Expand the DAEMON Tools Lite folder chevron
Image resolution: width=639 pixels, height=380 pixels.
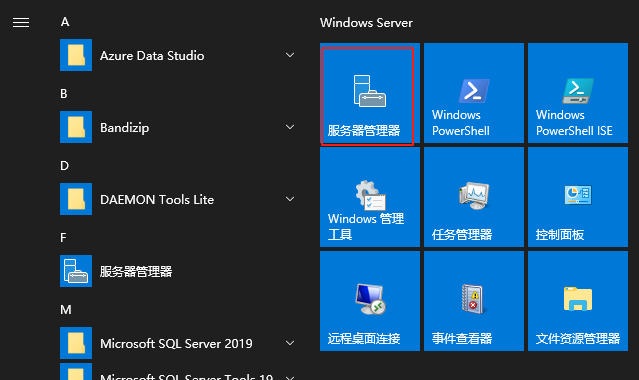click(290, 199)
